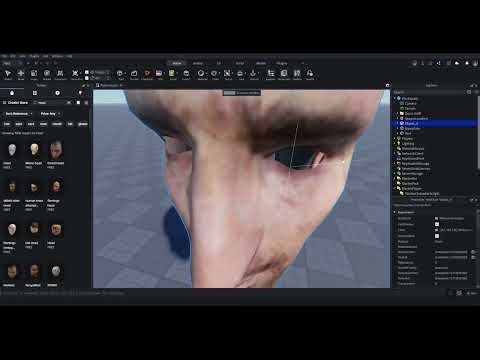Open the Toolbox first category tab
Viewport: 480px width, 360px height.
pos(12,93)
